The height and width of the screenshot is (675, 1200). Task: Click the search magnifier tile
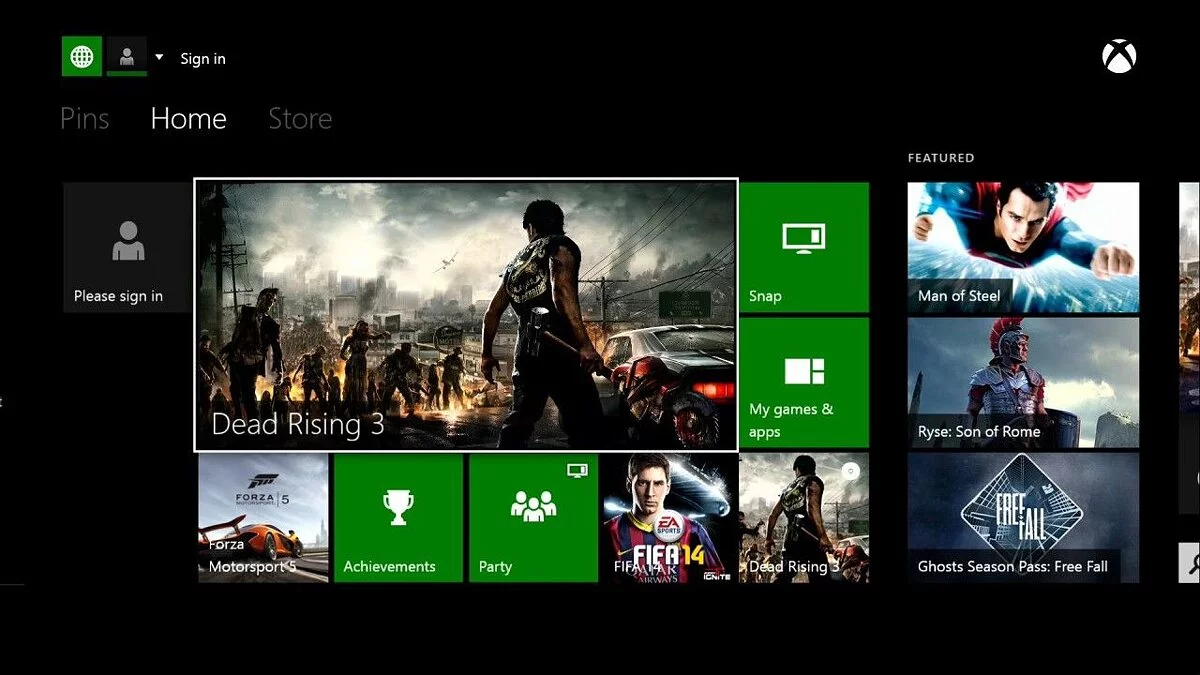(x=1189, y=562)
